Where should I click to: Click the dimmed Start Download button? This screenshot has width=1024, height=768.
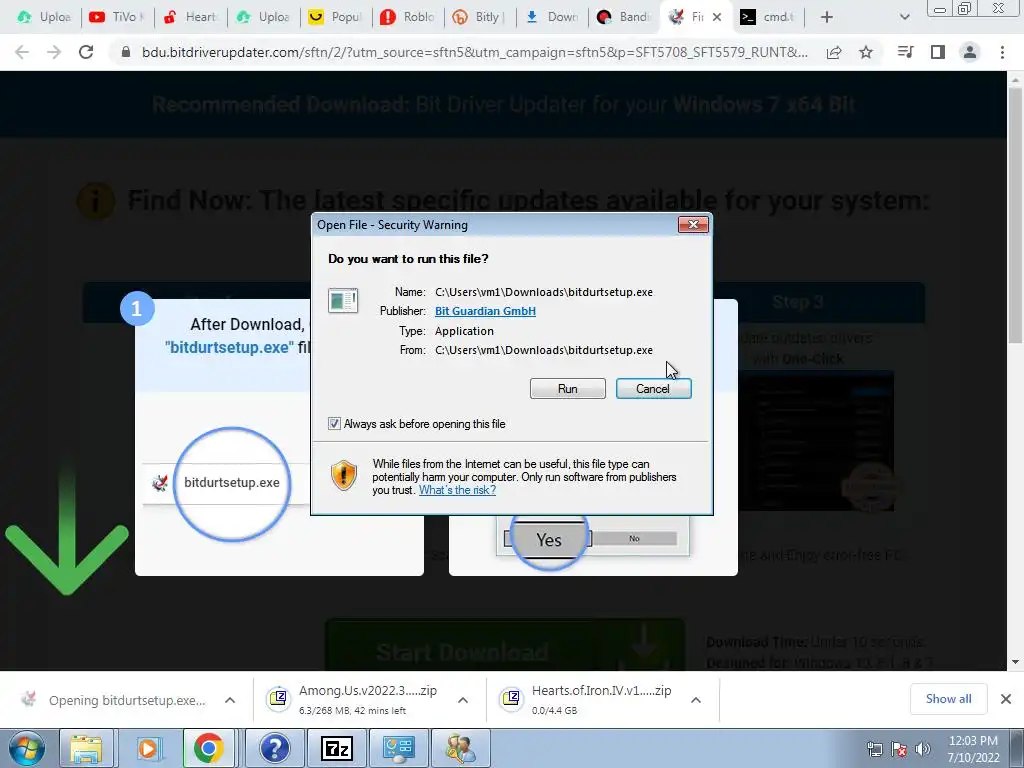tap(505, 645)
